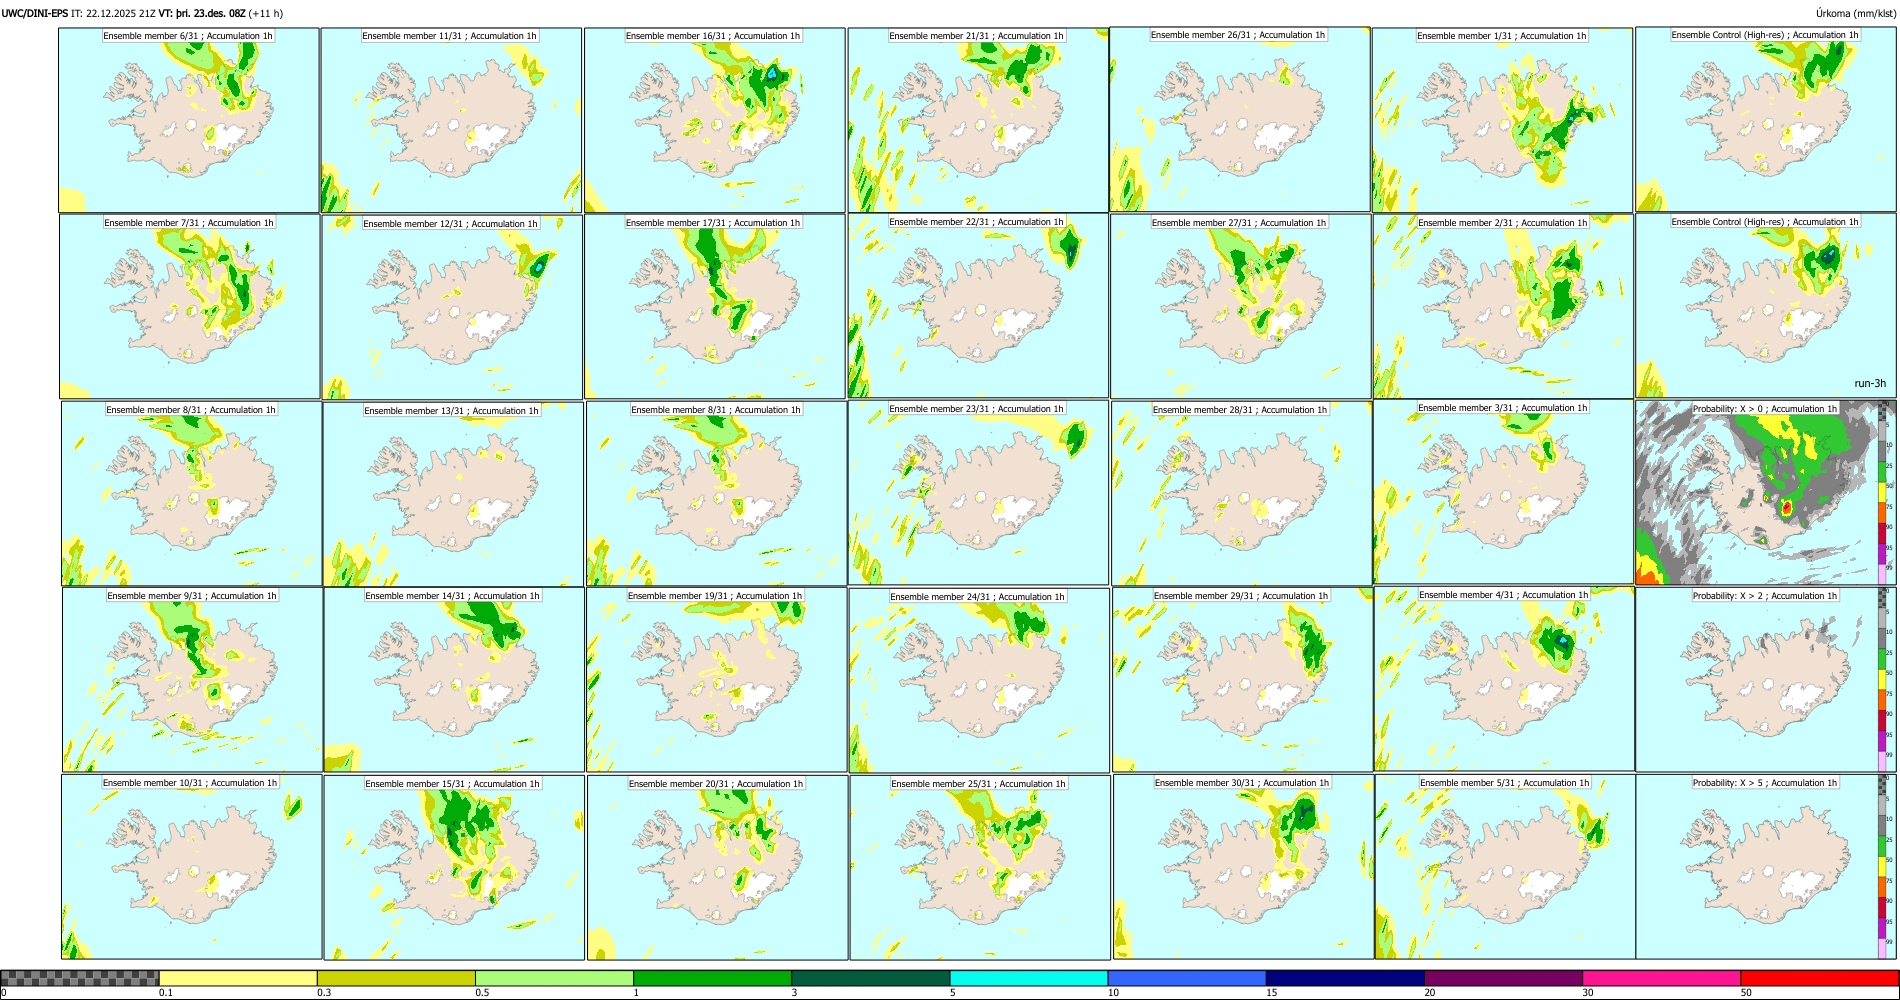This screenshot has height=1000, width=1900.
Task: Pick the cyan 5–10 legend swatch
Action: (x=1028, y=978)
